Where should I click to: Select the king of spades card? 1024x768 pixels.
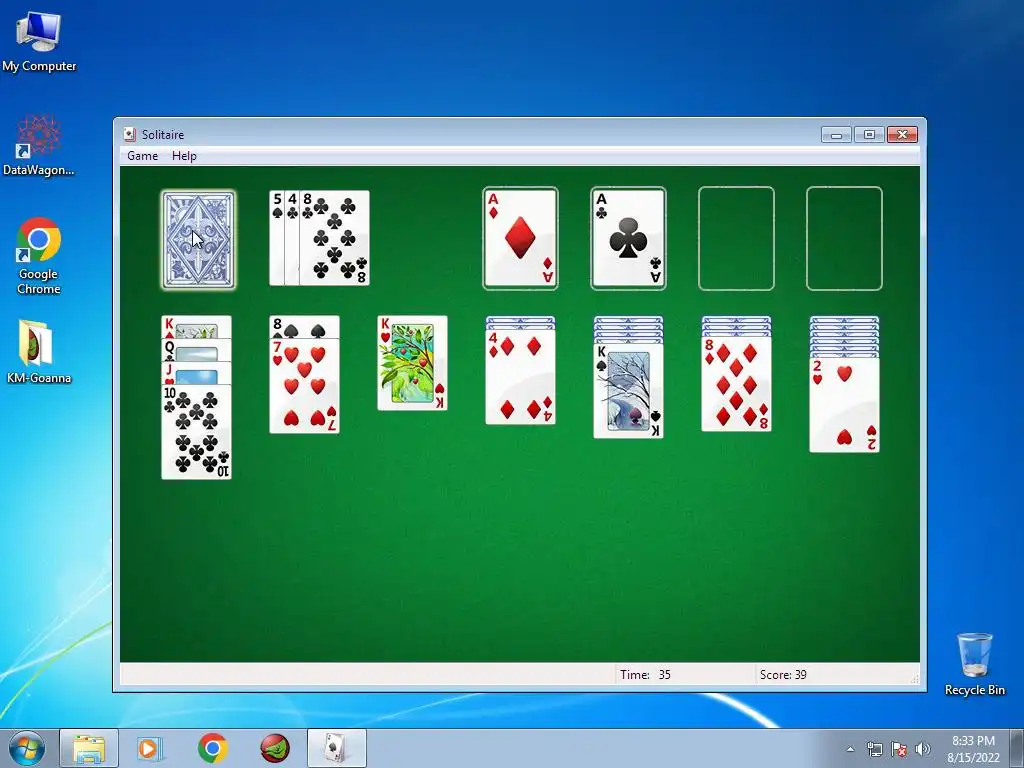[x=628, y=391]
